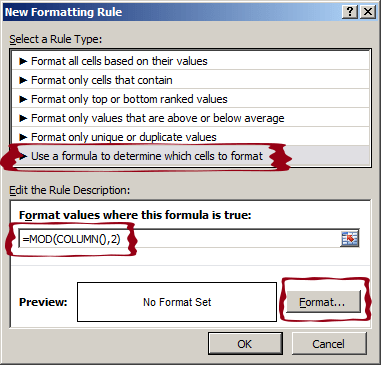The image size is (381, 365).
Task: Open the Format... button options
Action: (x=323, y=302)
